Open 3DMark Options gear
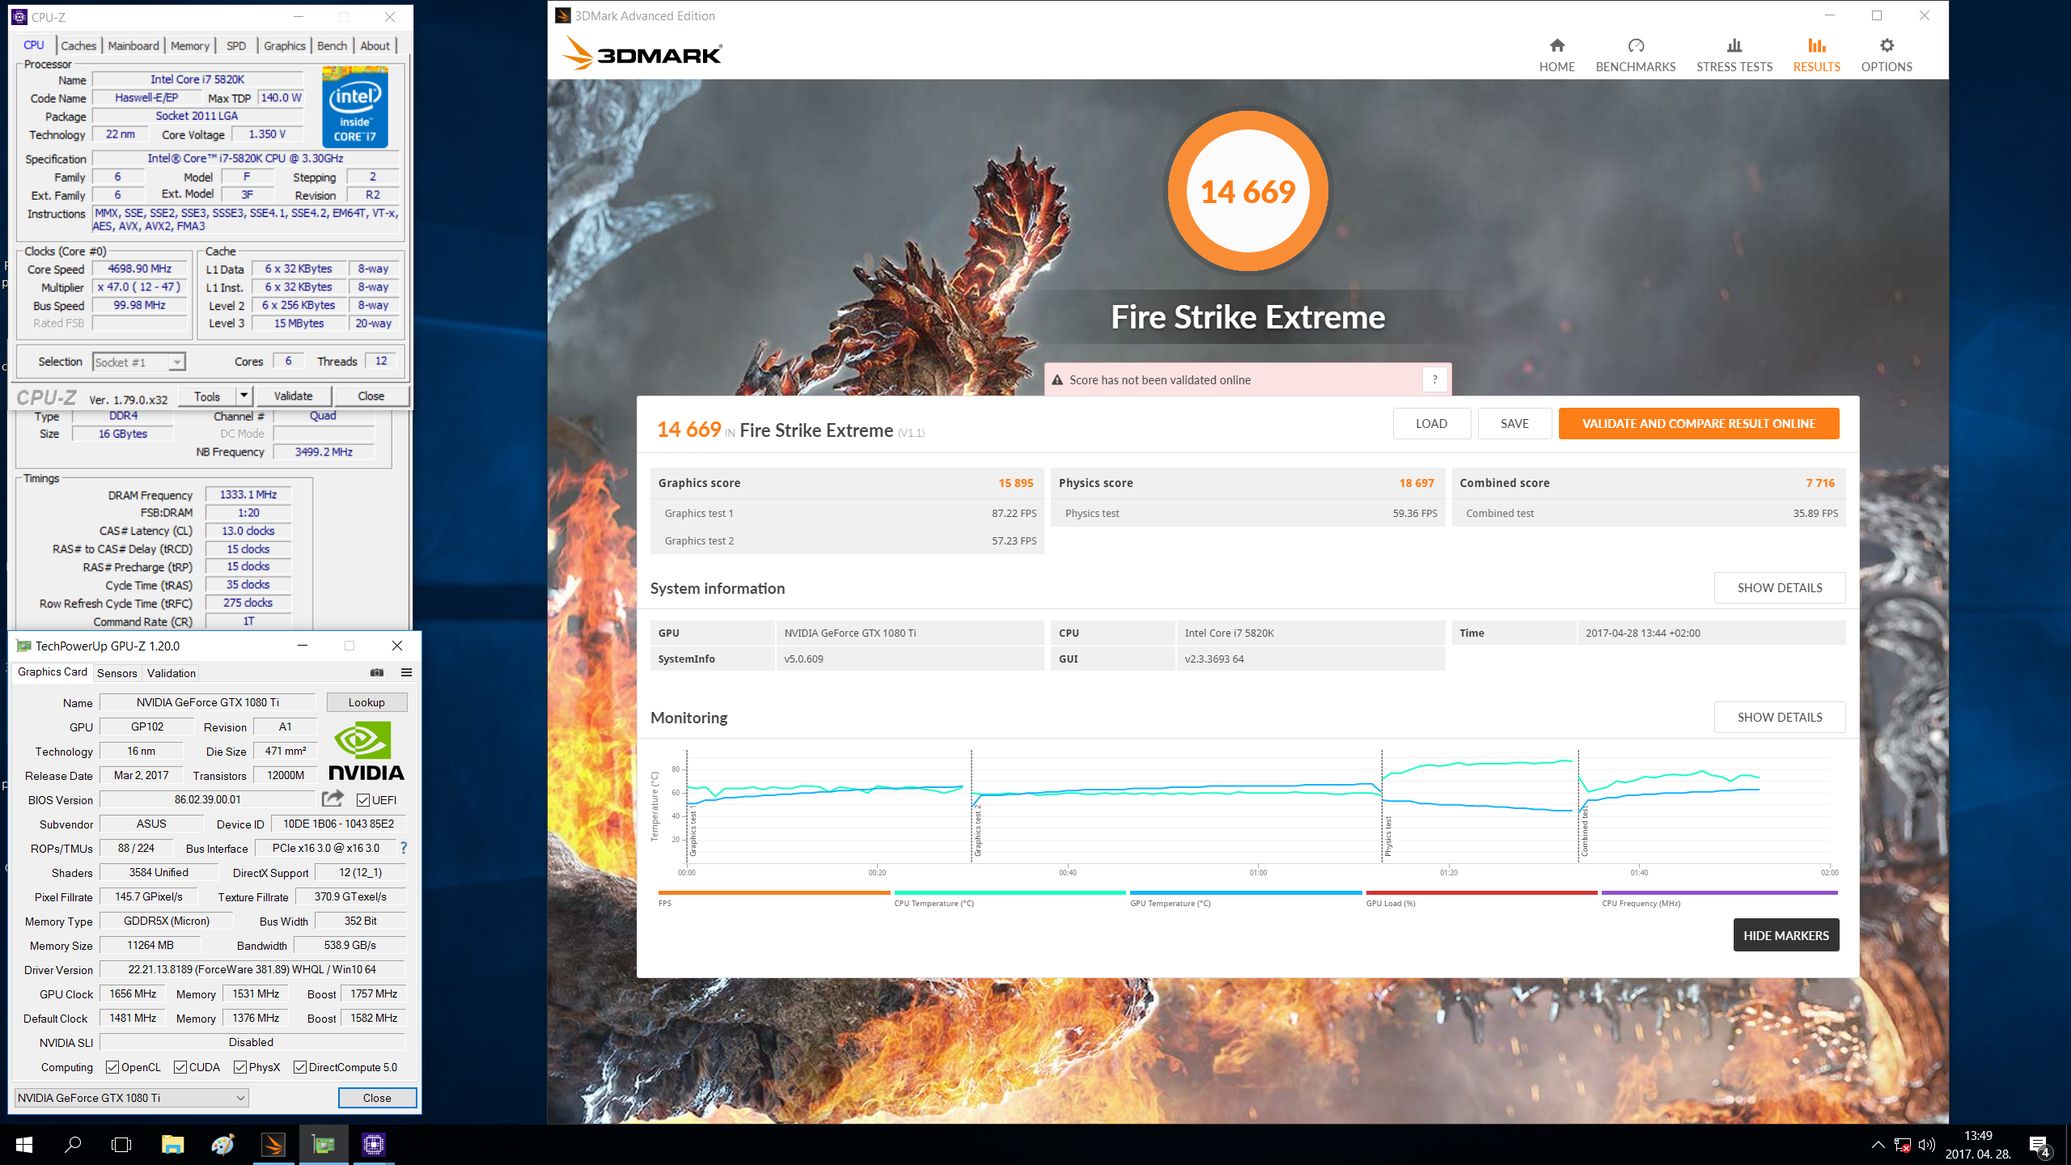 point(1886,55)
